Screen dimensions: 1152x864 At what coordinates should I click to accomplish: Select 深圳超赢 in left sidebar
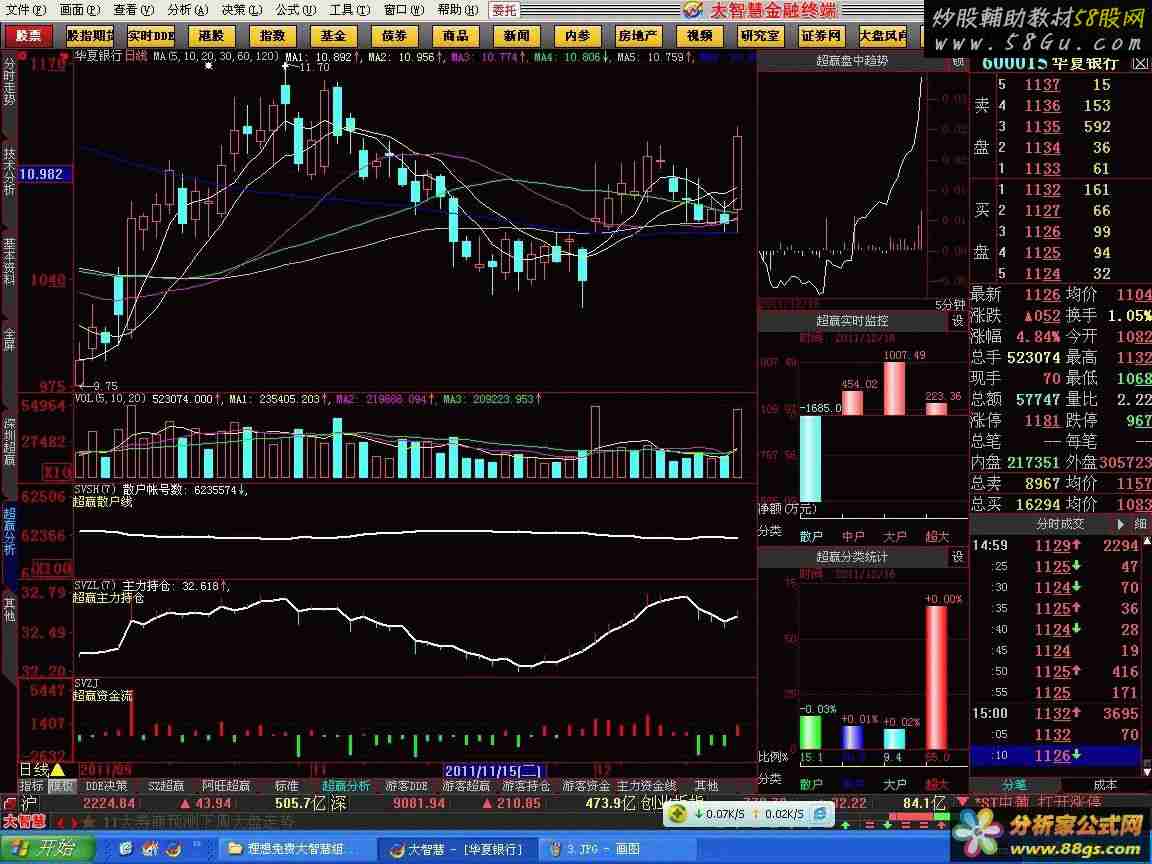click(9, 441)
